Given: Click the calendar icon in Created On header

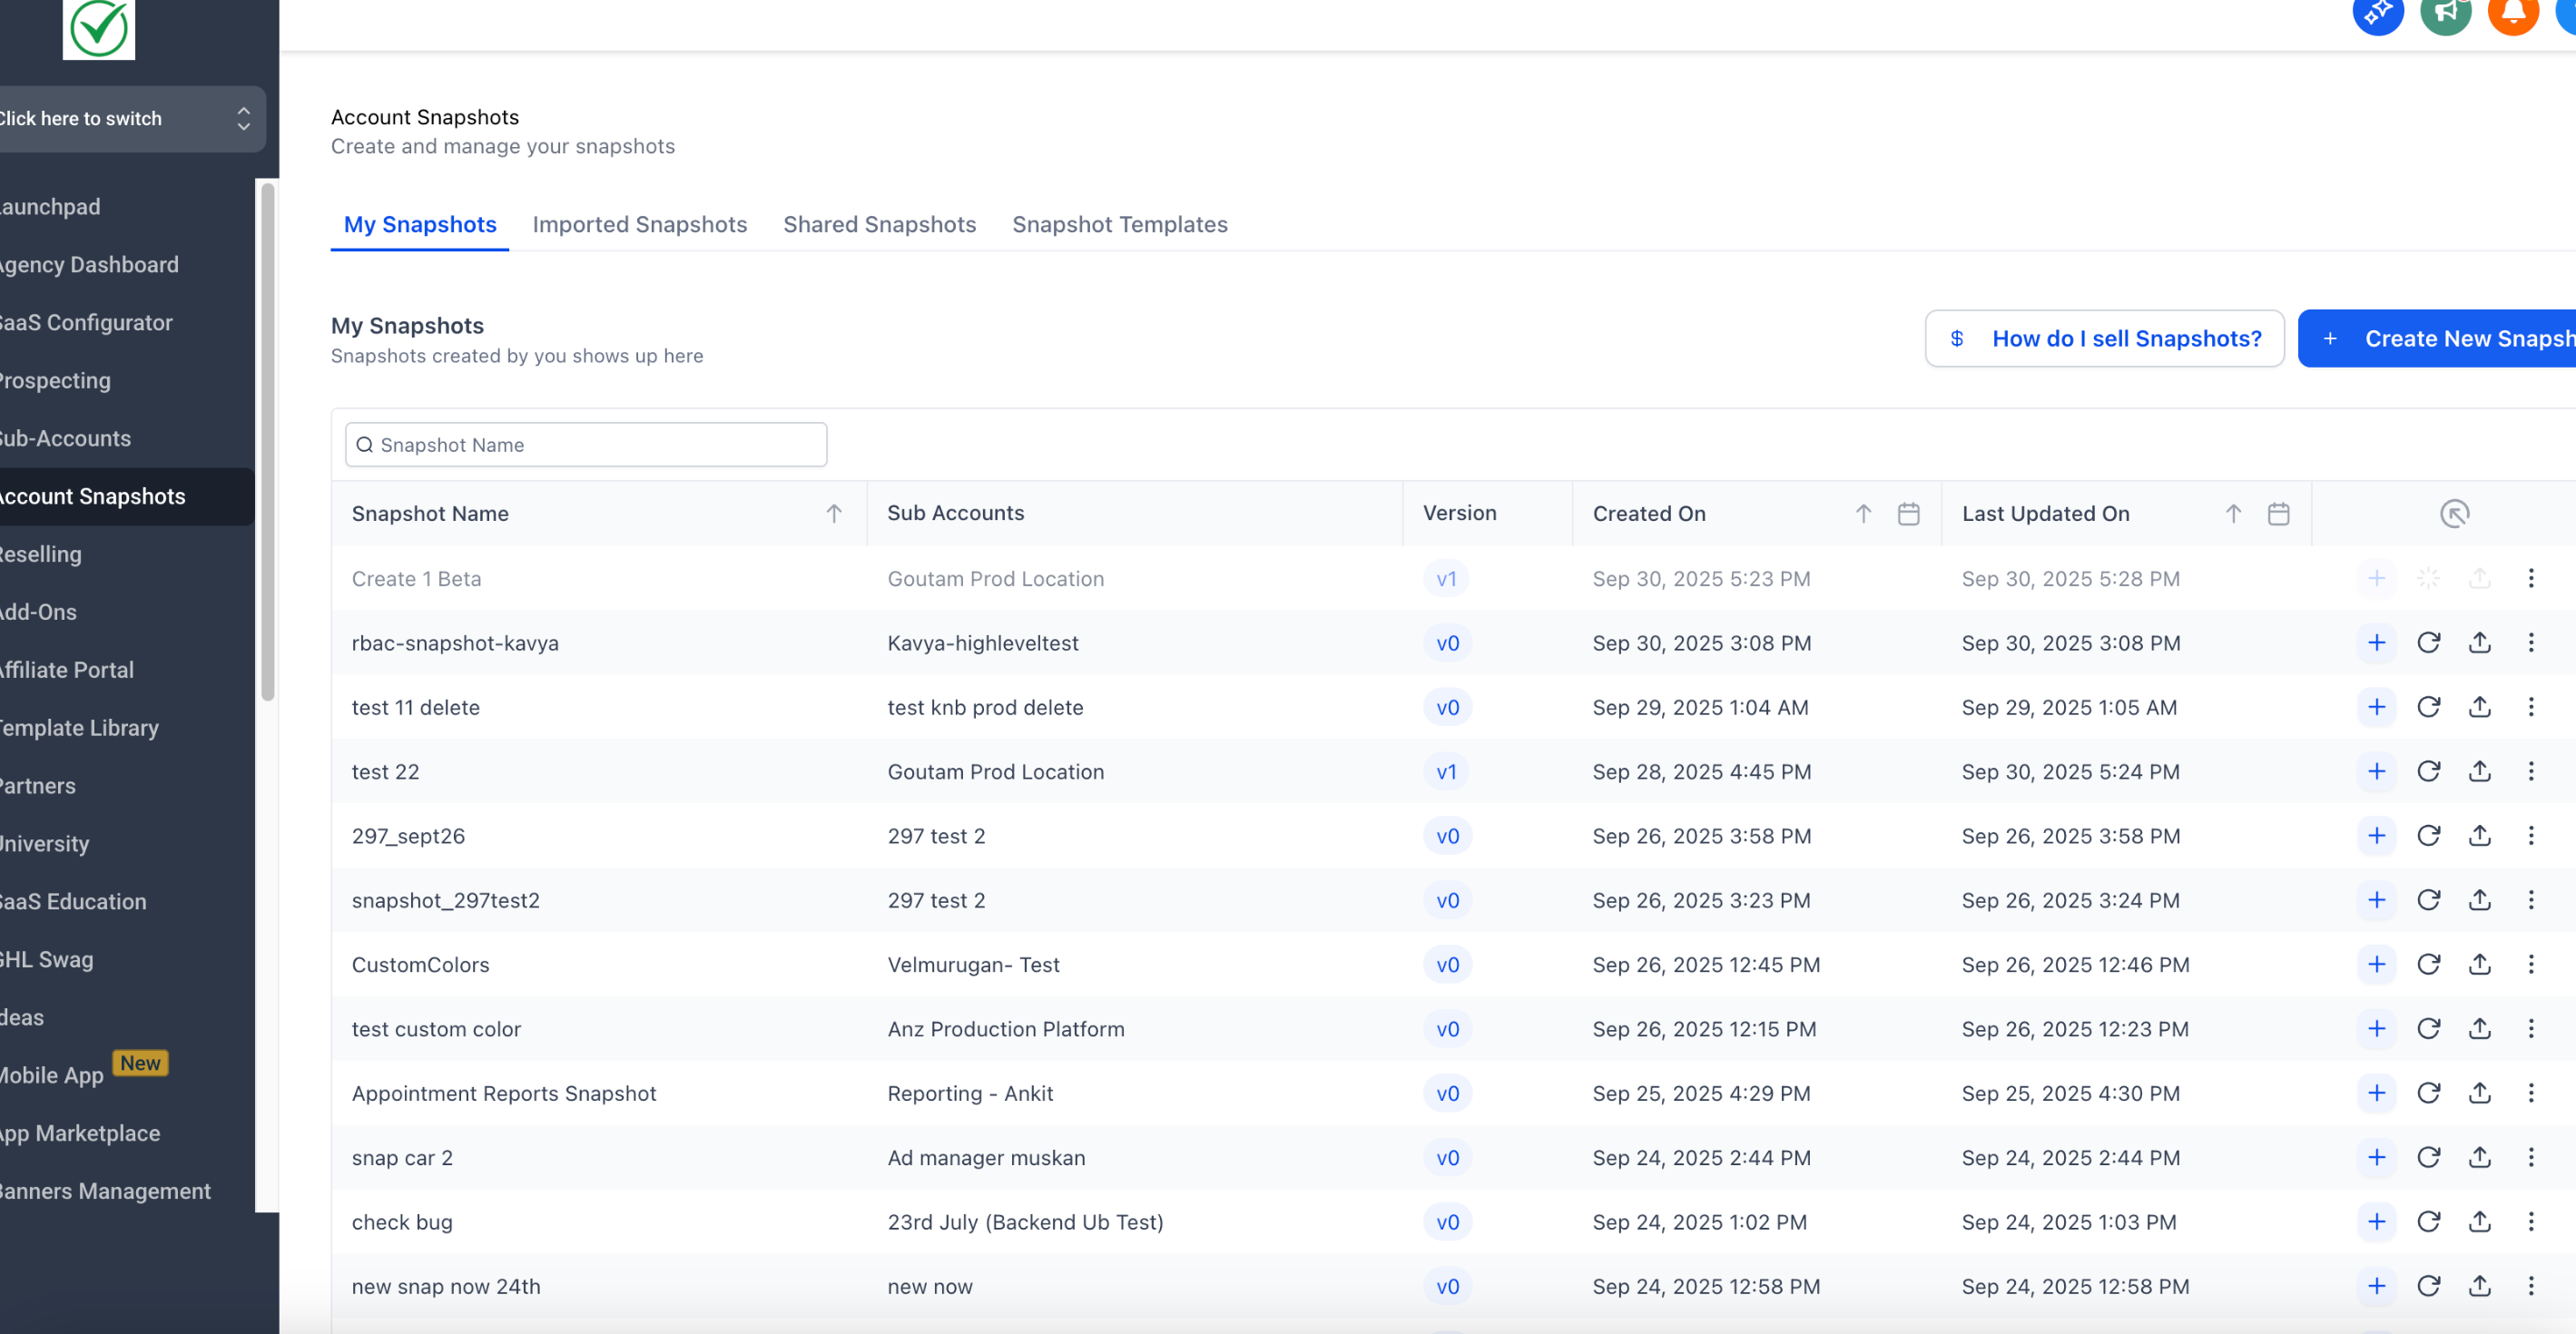Looking at the screenshot, I should pos(1908,514).
